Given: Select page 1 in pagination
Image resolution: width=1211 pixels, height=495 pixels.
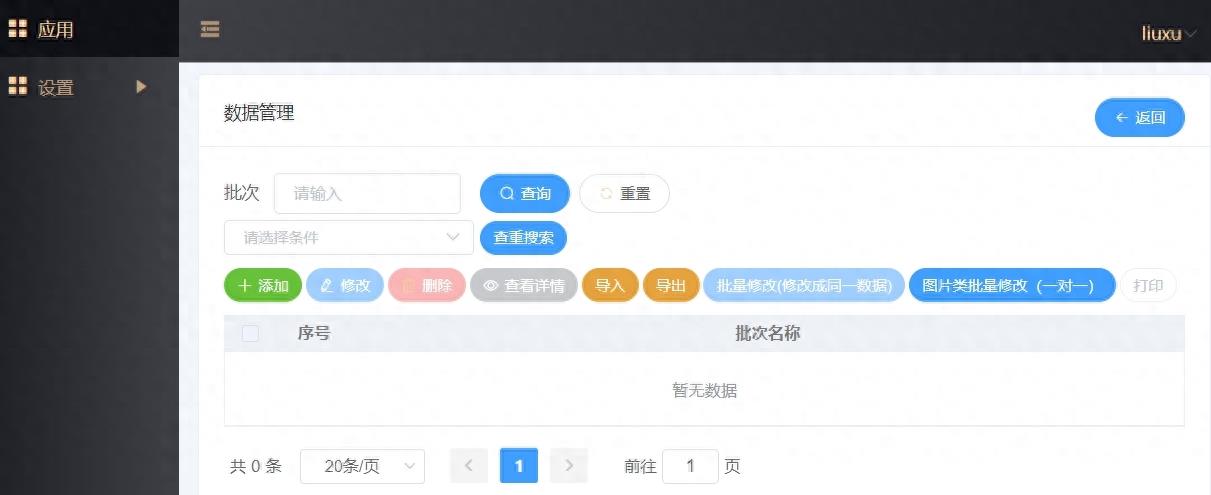Looking at the screenshot, I should coord(519,466).
